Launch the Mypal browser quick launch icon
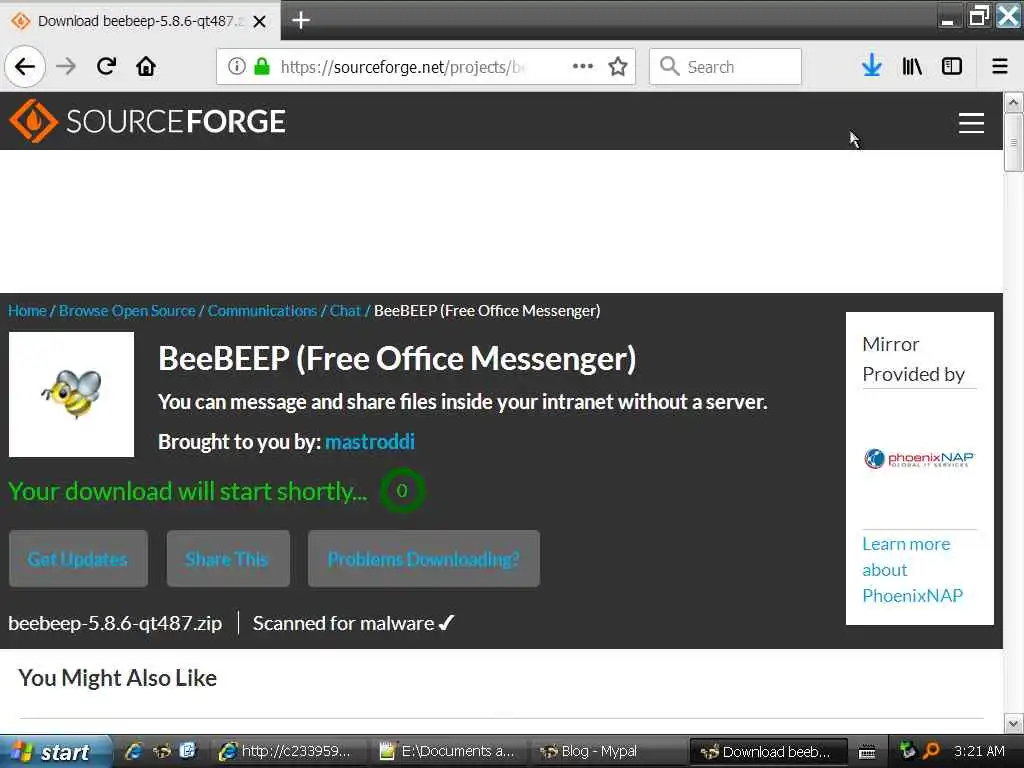1024x768 pixels. (x=161, y=751)
